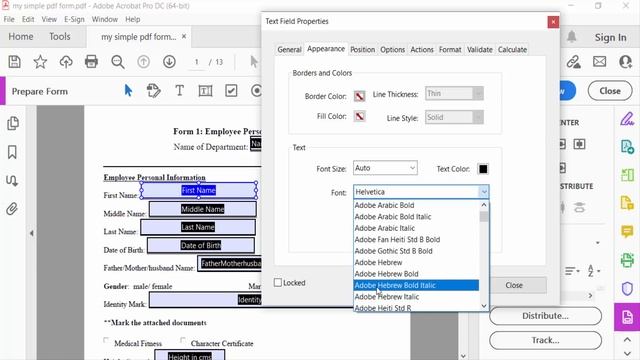Select Adobe Hebrew Bold Italic font
Viewport: 640px width, 360px height.
click(x=416, y=285)
